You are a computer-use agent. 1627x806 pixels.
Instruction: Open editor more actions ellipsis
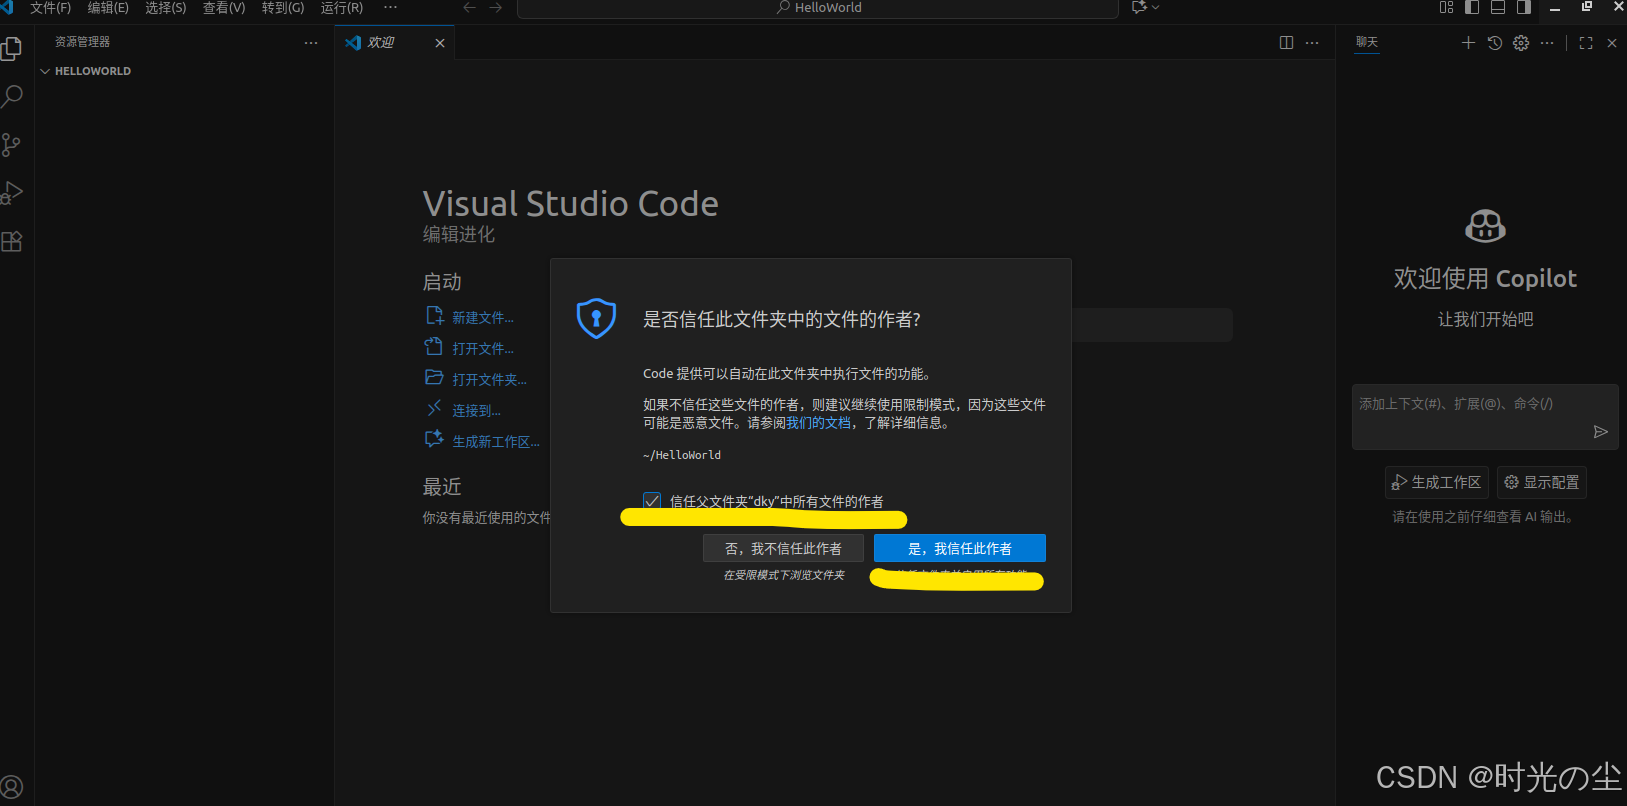click(x=1312, y=42)
